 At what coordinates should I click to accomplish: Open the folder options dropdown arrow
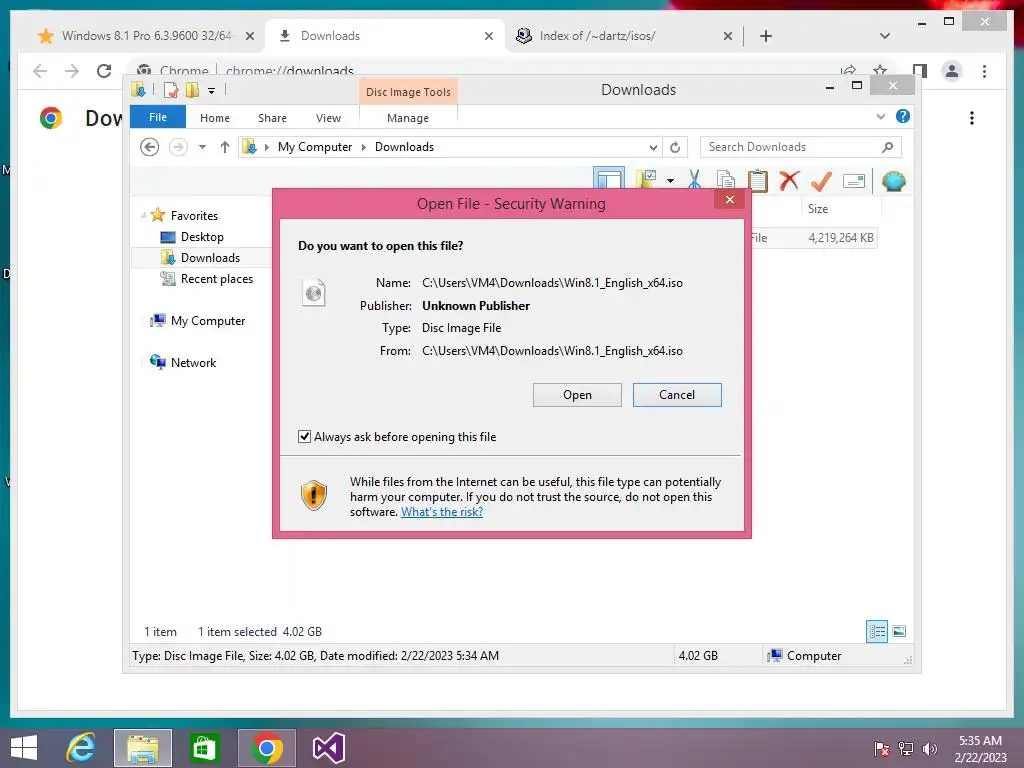670,180
